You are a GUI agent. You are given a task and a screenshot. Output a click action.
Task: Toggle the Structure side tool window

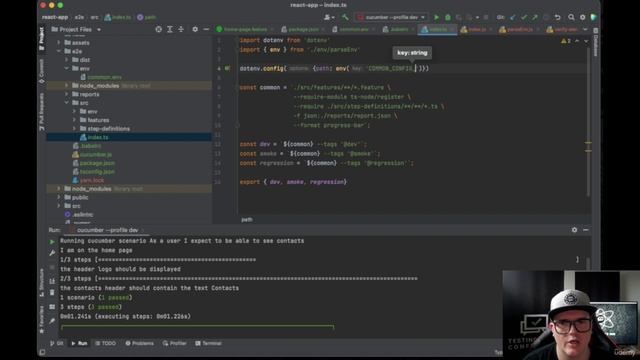(42, 282)
